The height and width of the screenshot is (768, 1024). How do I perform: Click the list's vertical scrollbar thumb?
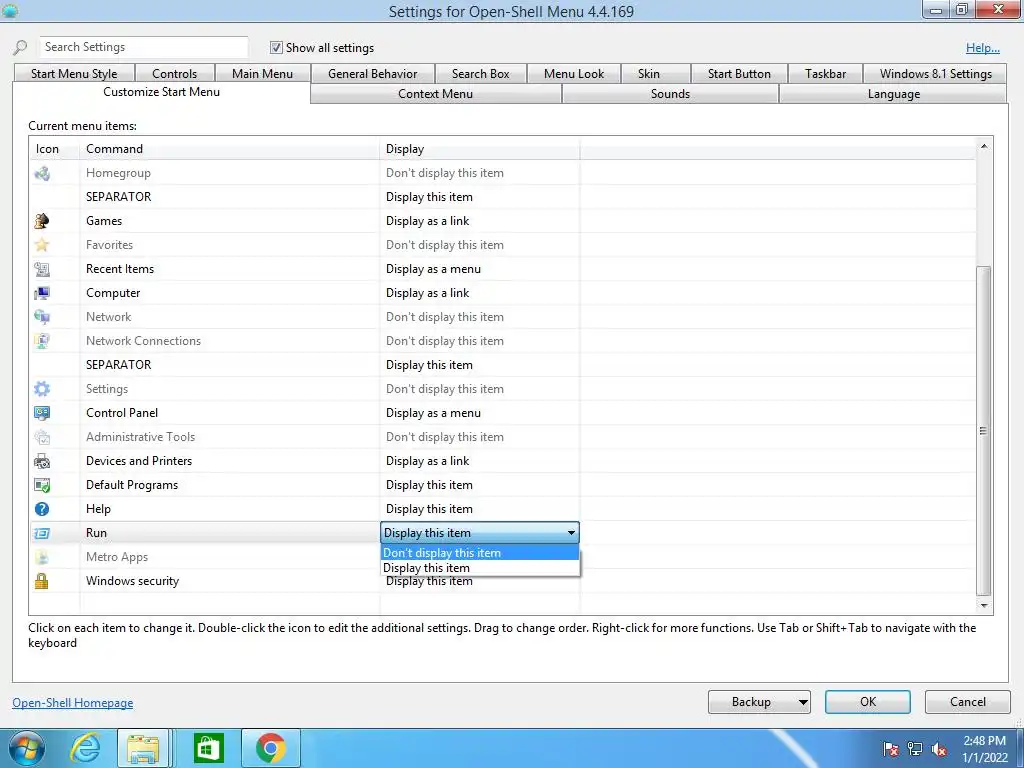[984, 431]
